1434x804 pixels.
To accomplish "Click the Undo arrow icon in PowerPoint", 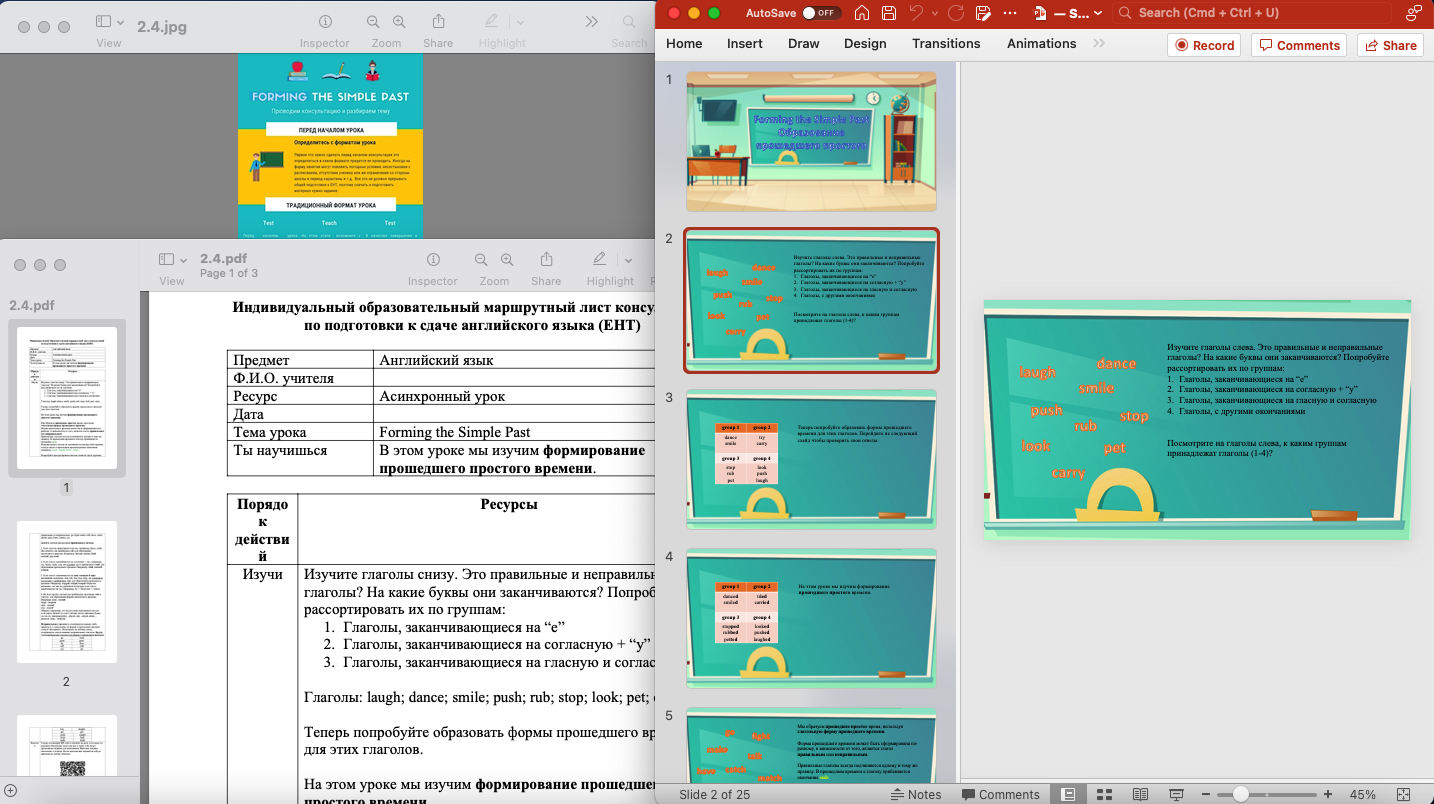I will point(916,13).
